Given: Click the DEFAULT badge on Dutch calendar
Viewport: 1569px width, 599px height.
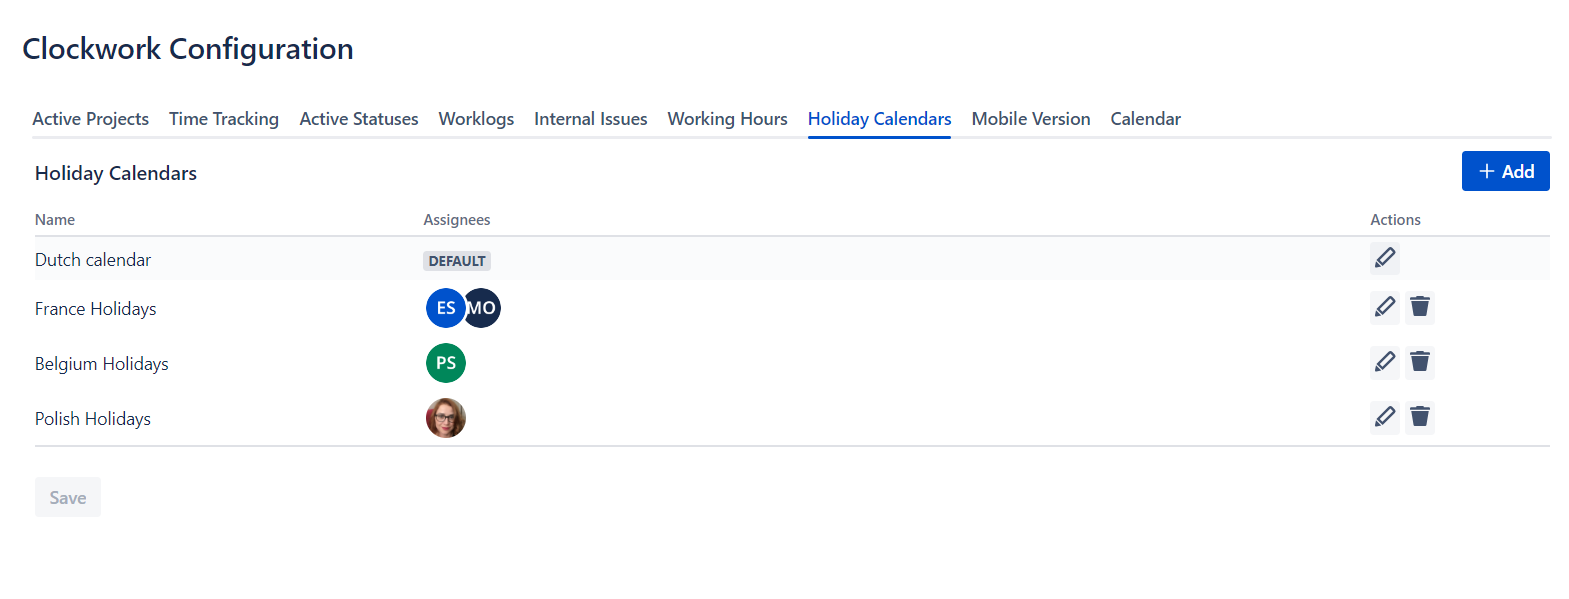Looking at the screenshot, I should 456,260.
